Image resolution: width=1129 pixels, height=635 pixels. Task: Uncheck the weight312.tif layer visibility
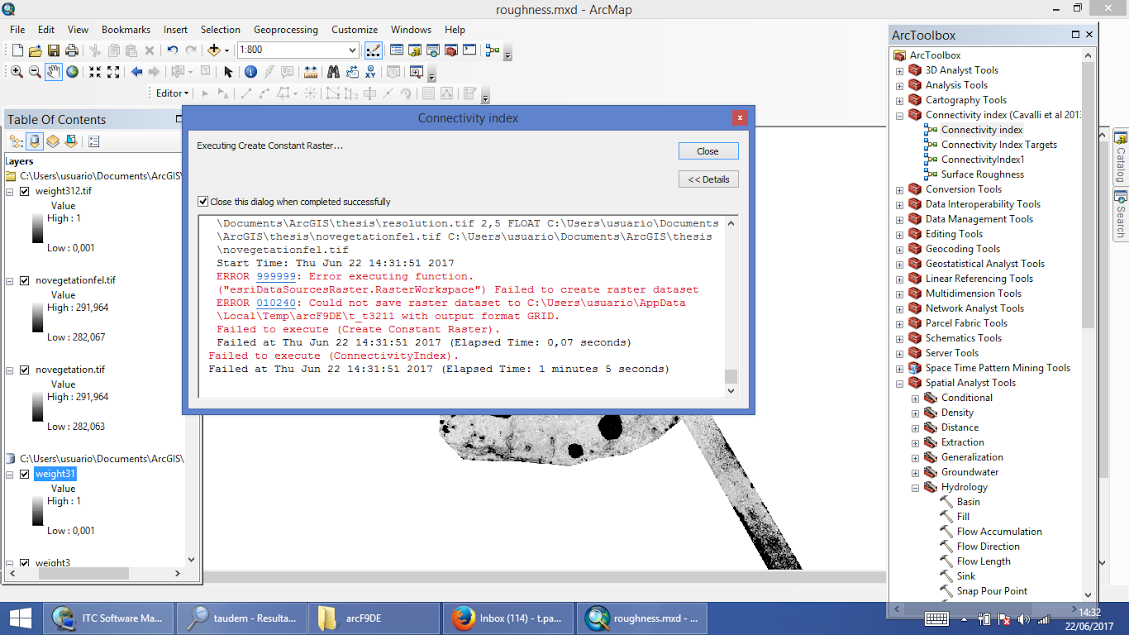[x=25, y=190]
